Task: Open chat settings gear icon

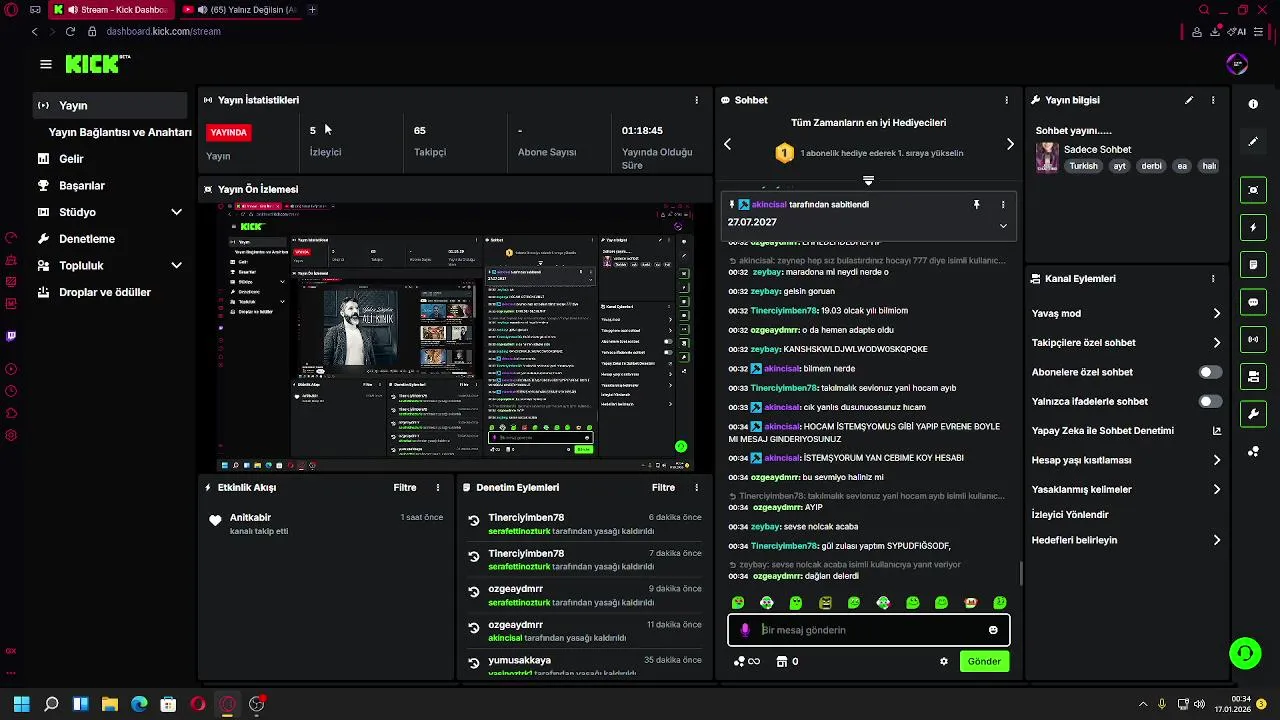Action: (943, 661)
